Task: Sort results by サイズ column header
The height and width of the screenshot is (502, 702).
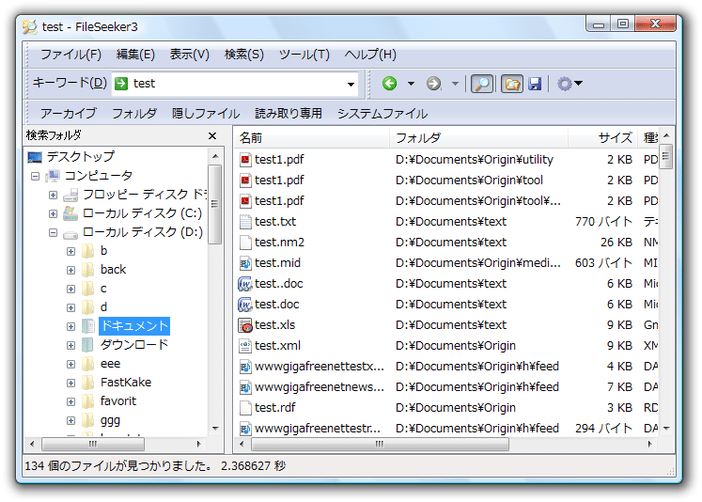Action: [x=603, y=137]
